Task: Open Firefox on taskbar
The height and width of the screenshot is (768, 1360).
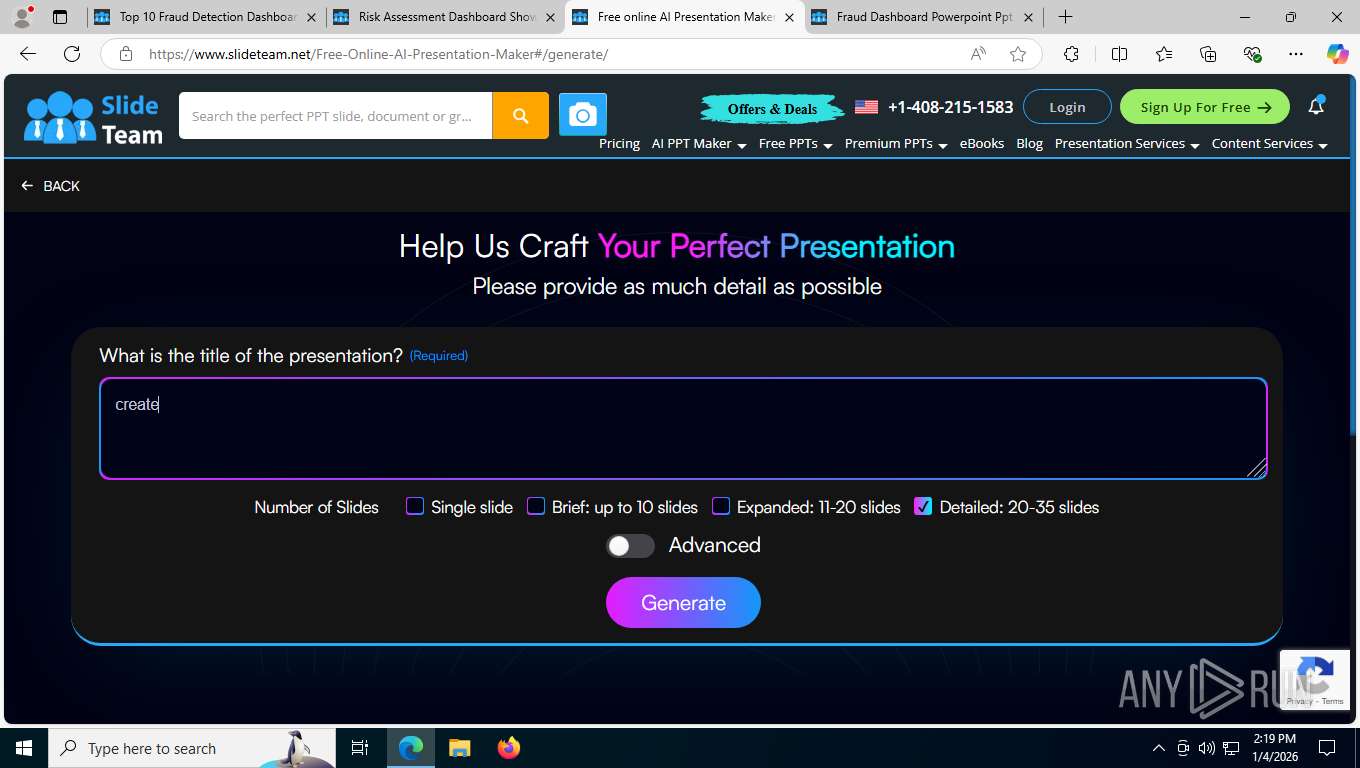Action: (508, 748)
